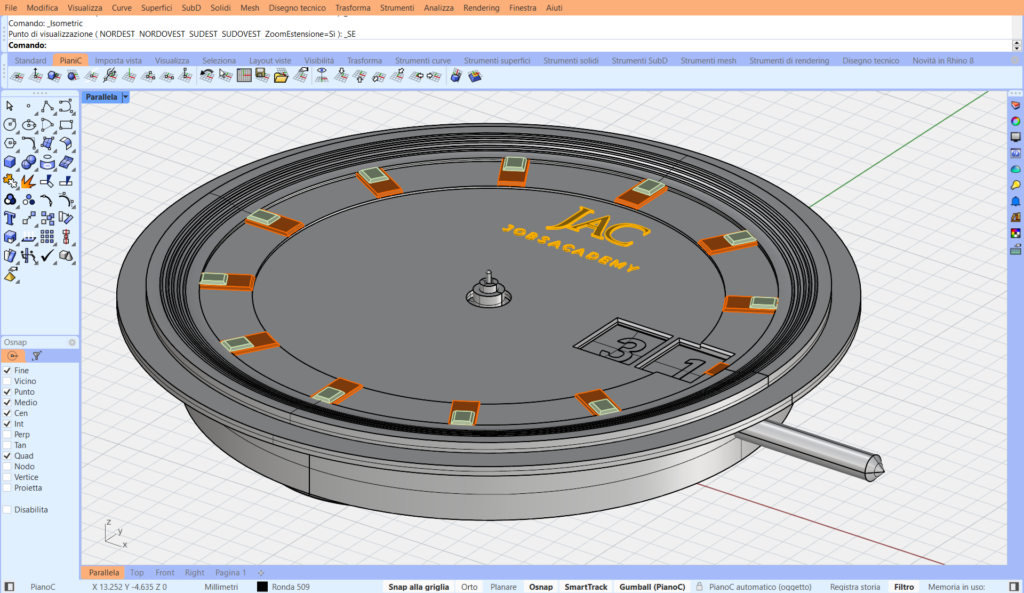Image resolution: width=1024 pixels, height=593 pixels.
Task: Open the PianoC coordinate system selector
Action: pos(42,586)
